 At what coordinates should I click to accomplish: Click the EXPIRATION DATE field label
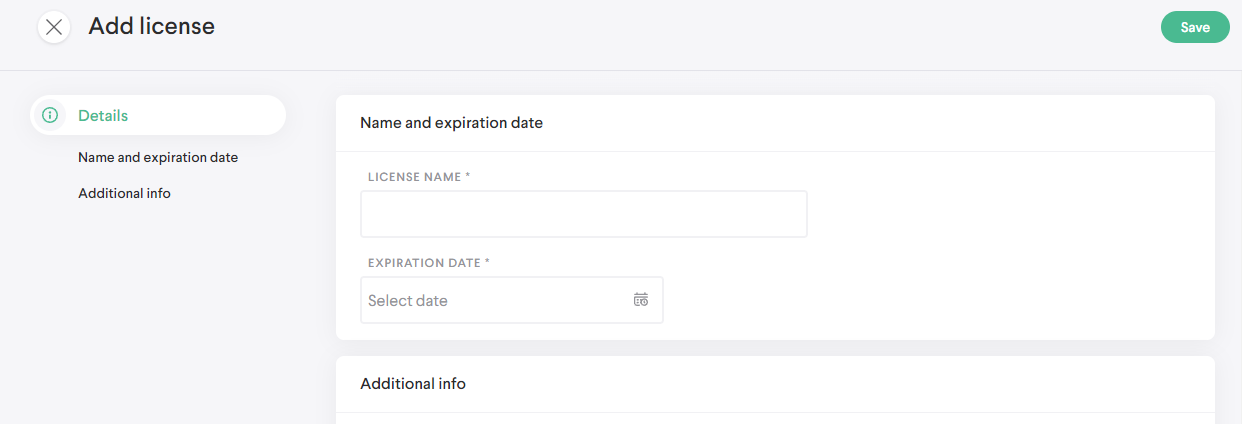point(424,263)
